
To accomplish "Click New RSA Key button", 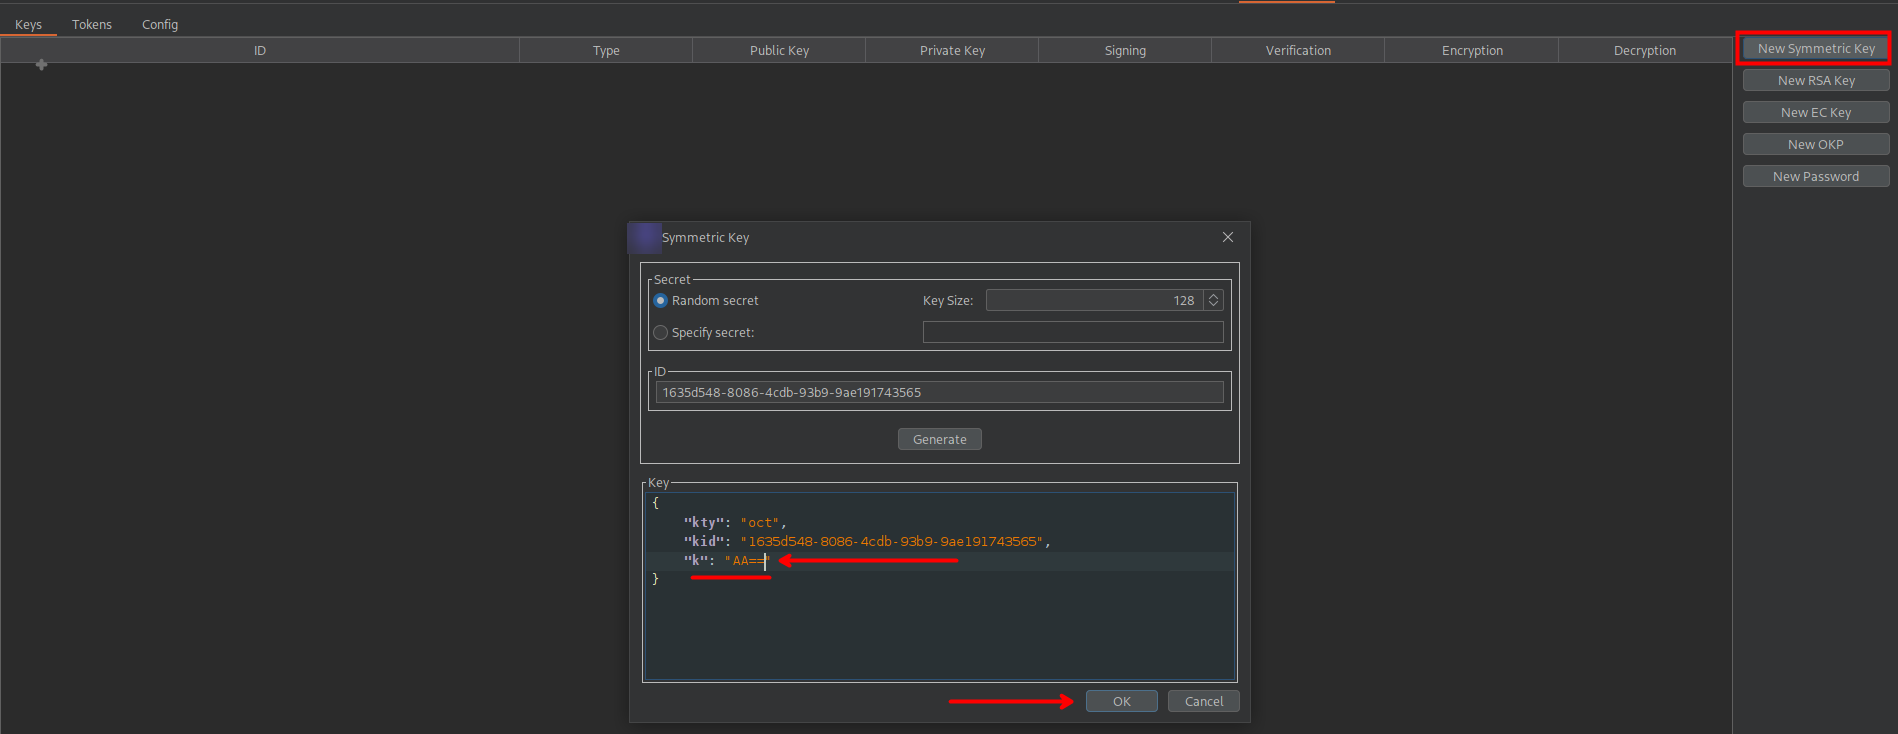I will pyautogui.click(x=1815, y=80).
